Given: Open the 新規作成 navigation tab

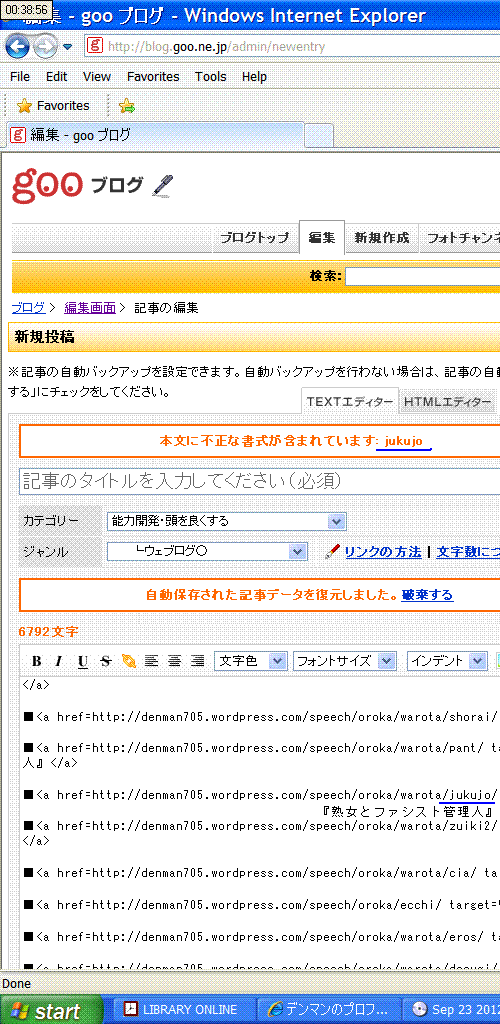Looking at the screenshot, I should 382,238.
